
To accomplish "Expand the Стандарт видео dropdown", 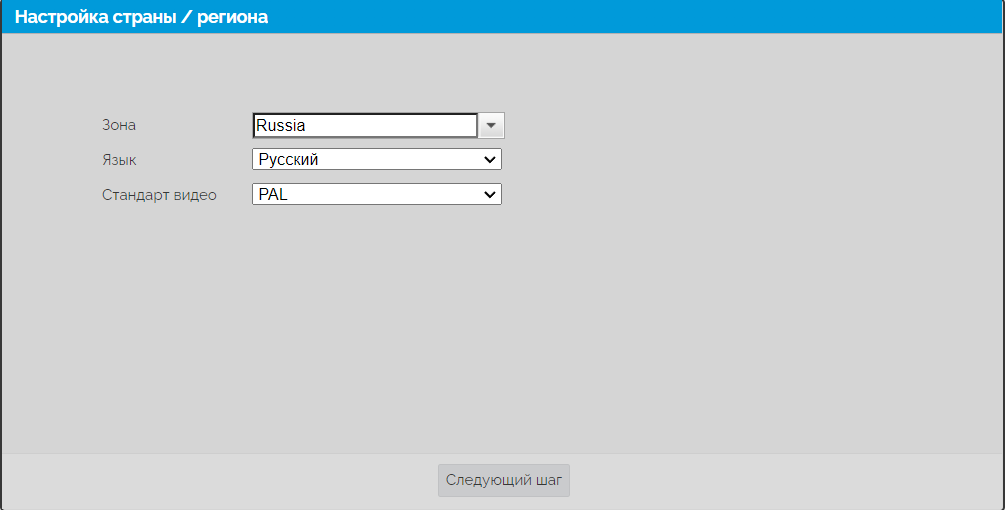I will tap(376, 194).
